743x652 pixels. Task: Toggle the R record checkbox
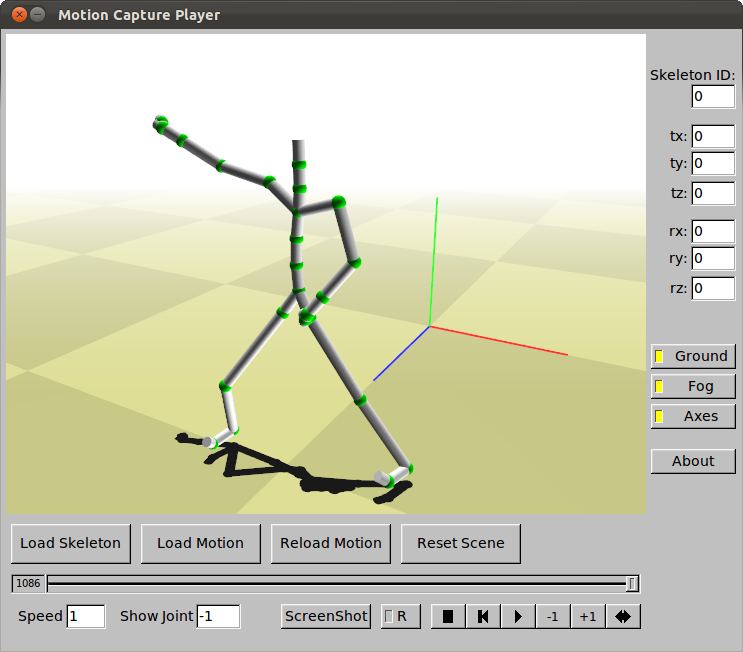400,616
